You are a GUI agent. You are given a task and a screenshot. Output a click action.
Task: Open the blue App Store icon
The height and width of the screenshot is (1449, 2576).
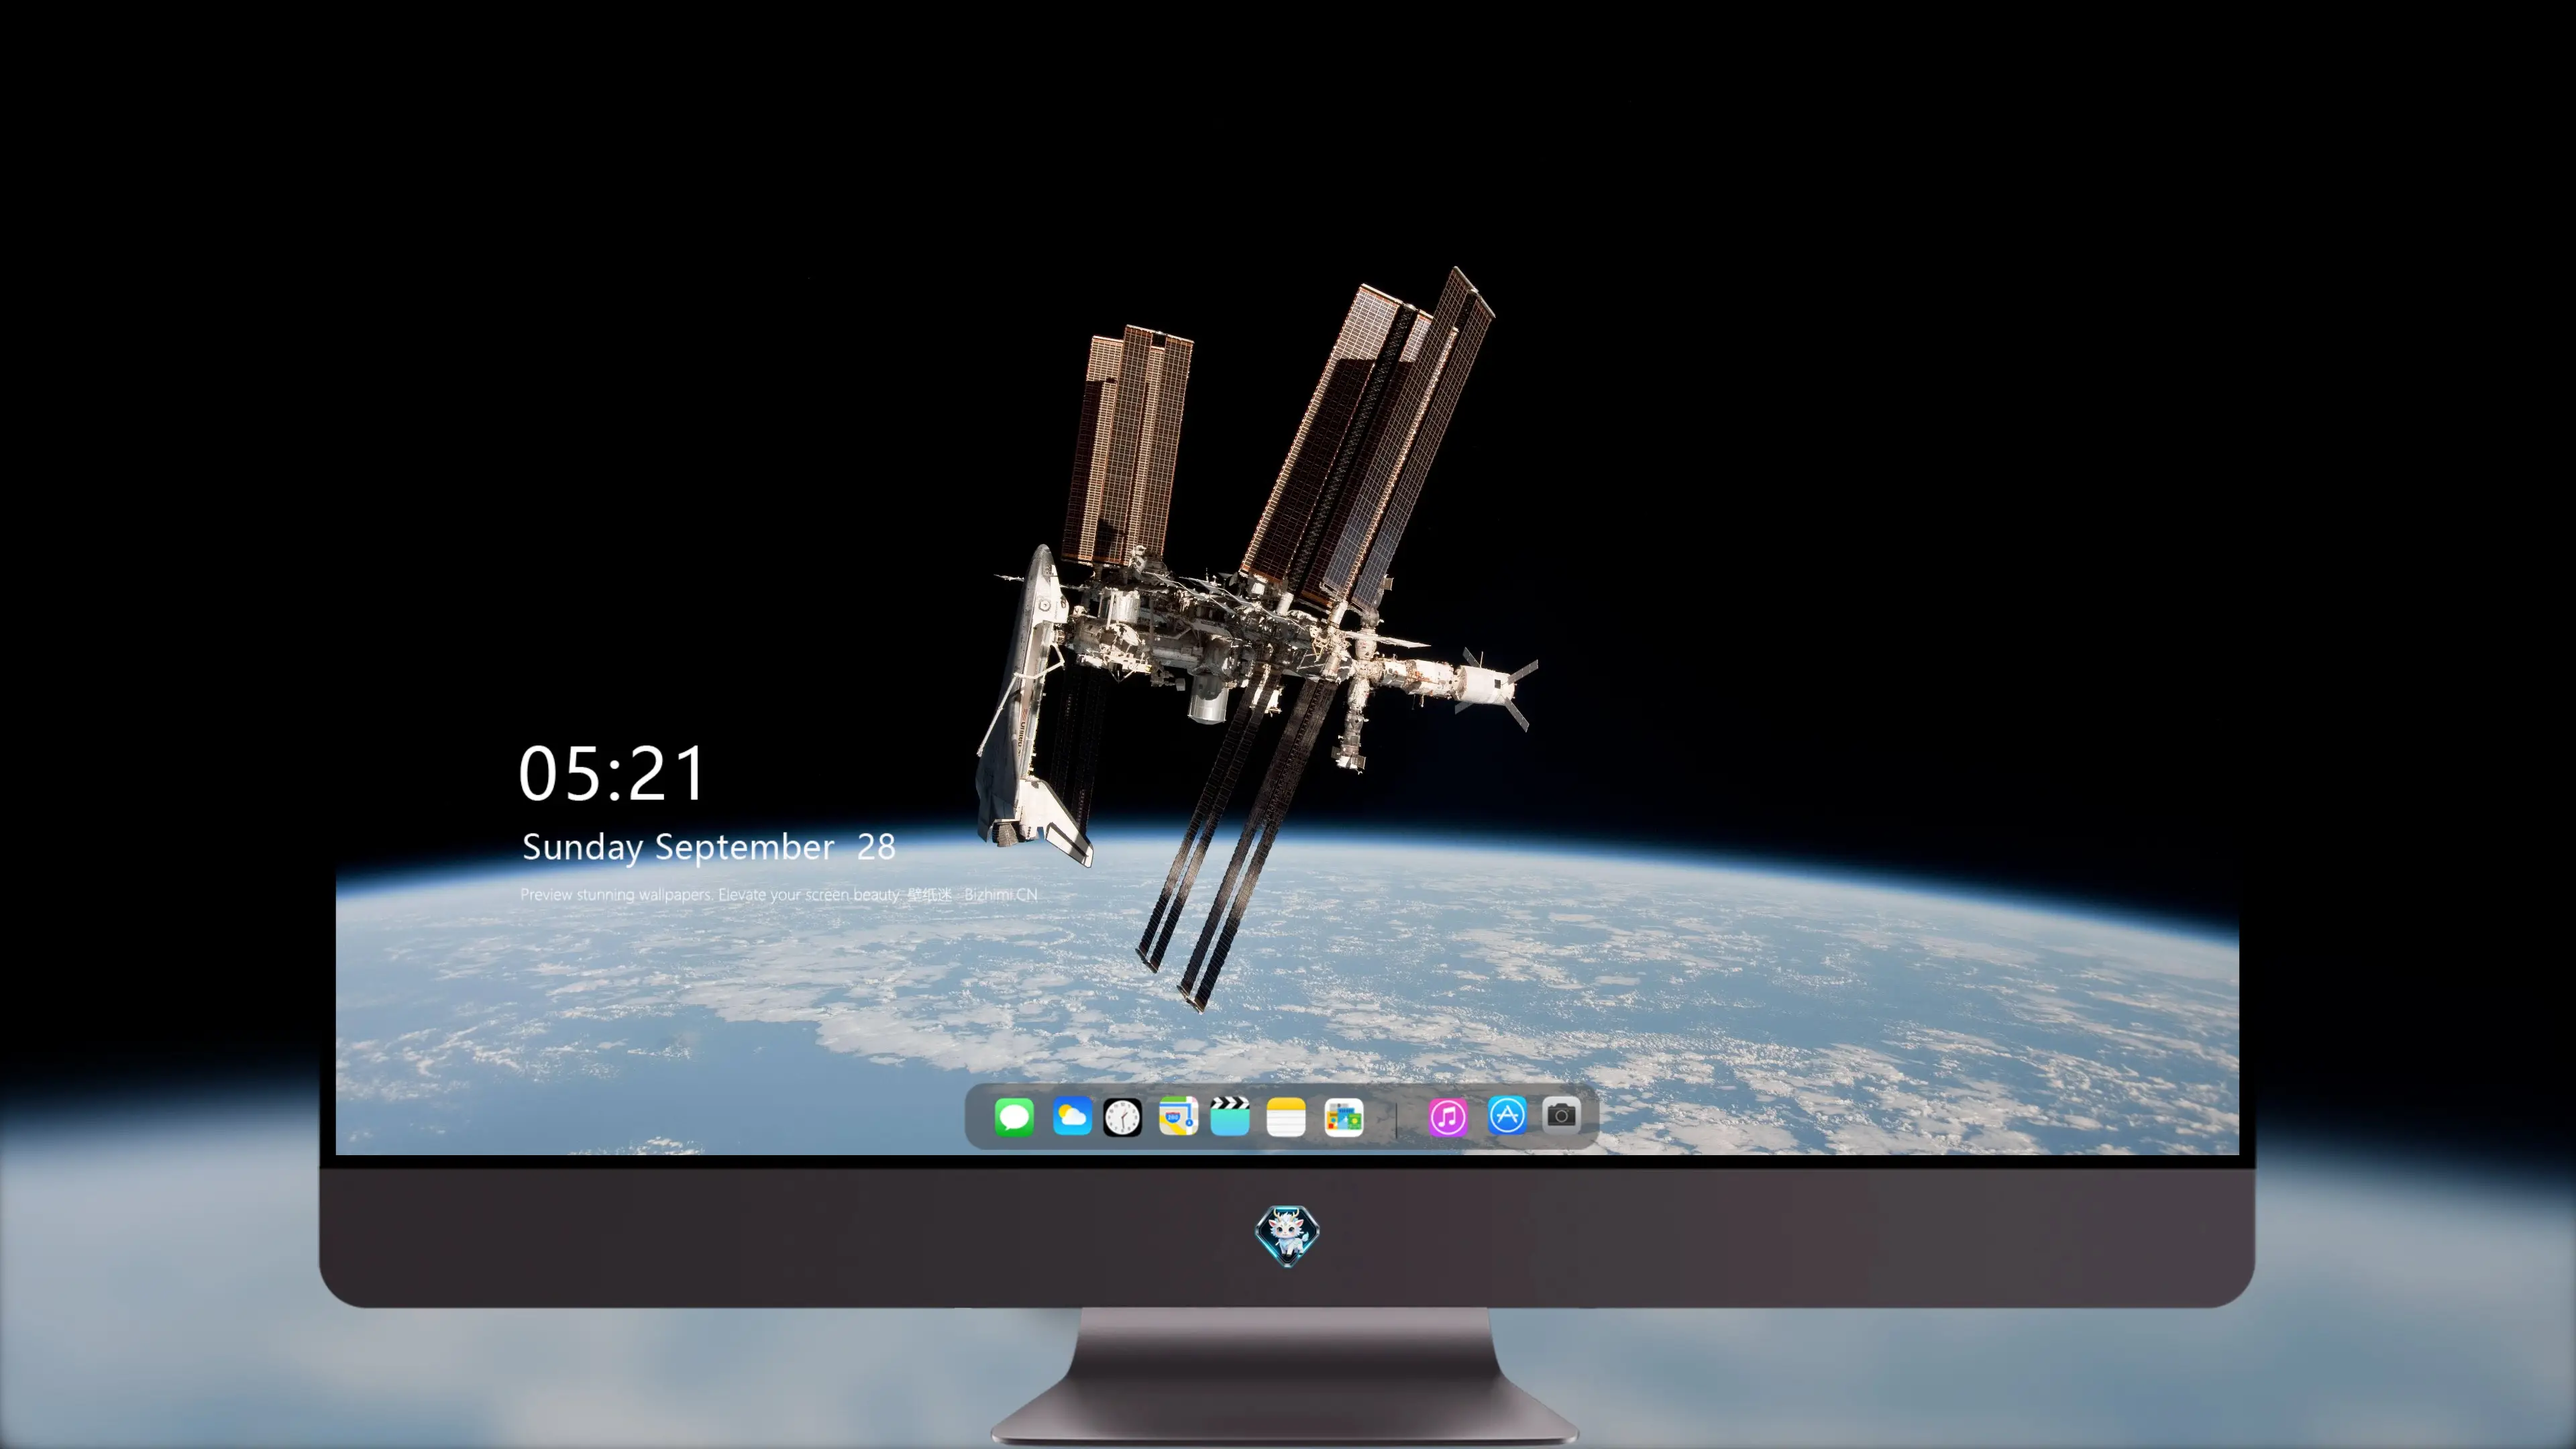pos(1507,1115)
